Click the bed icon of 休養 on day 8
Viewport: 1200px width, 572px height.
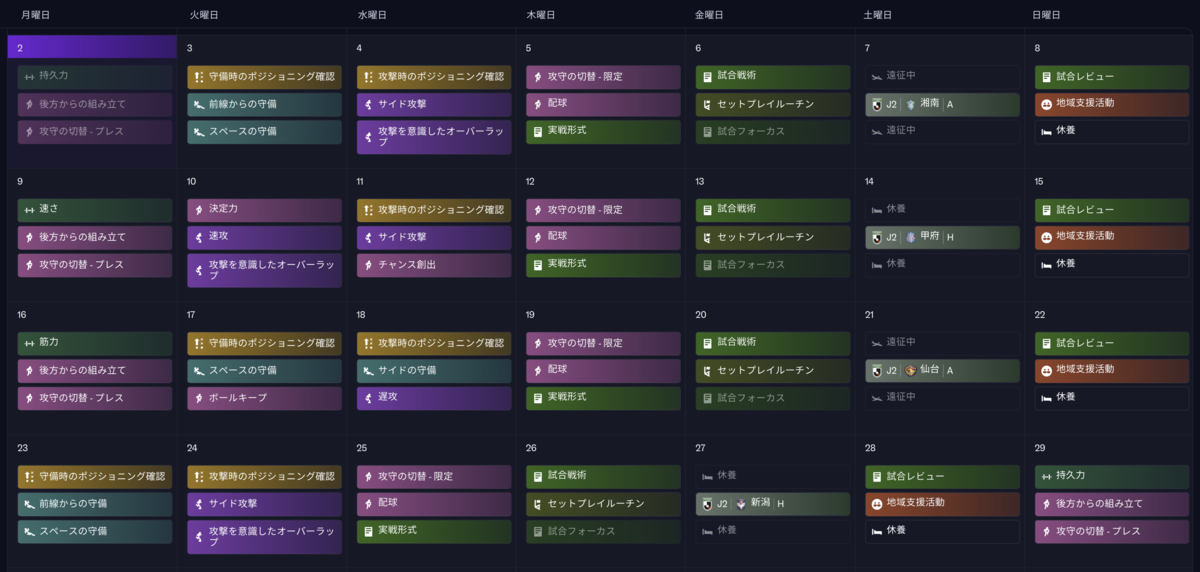1045,131
